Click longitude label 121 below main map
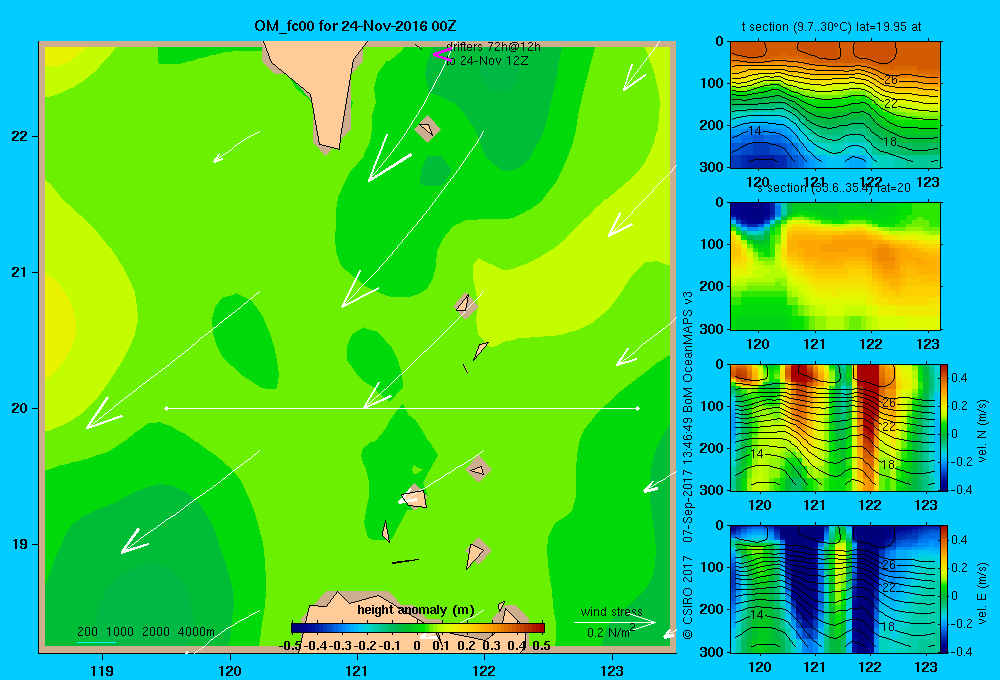The width and height of the screenshot is (1000, 680). tap(357, 670)
